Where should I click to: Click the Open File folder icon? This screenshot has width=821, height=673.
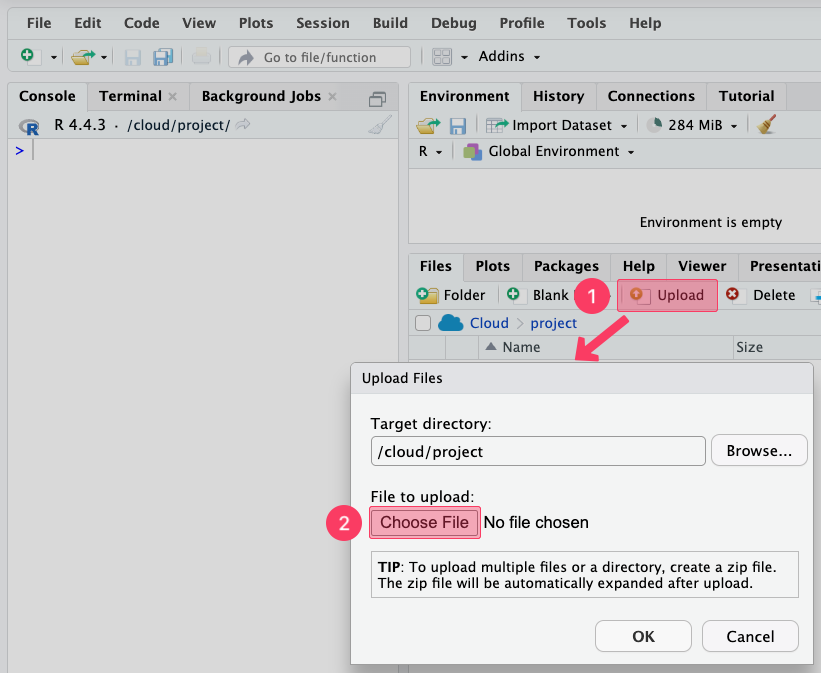tap(82, 57)
